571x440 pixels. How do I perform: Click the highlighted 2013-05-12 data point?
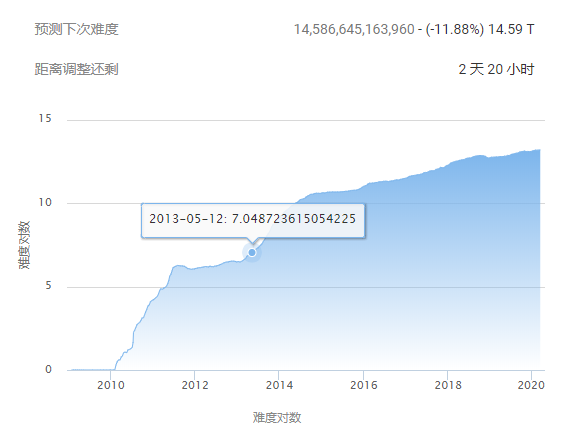point(252,252)
